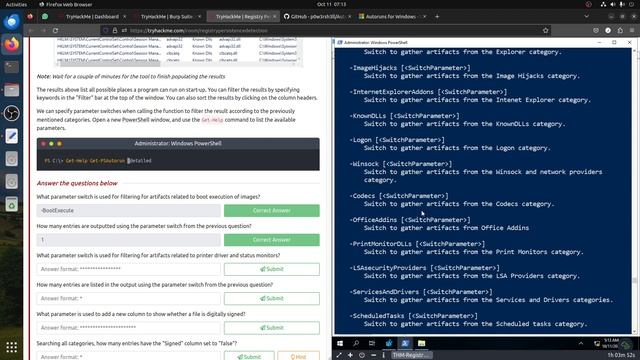Open a new Firefox tab
Screen dimensions: 640x360
(x=437, y=16)
